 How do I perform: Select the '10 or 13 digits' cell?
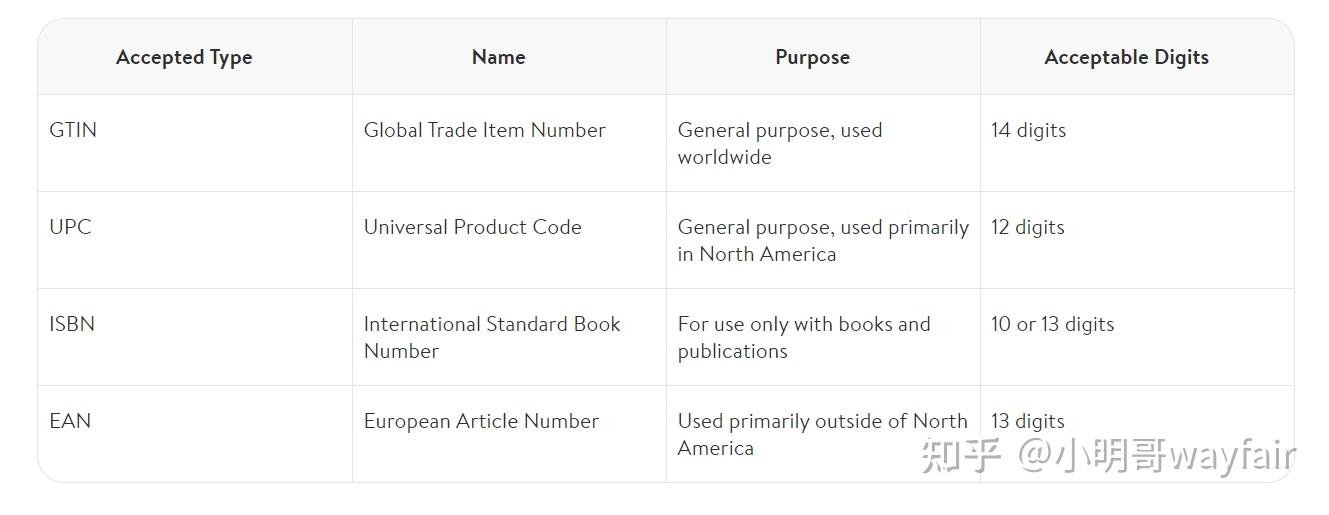pyautogui.click(x=1052, y=324)
